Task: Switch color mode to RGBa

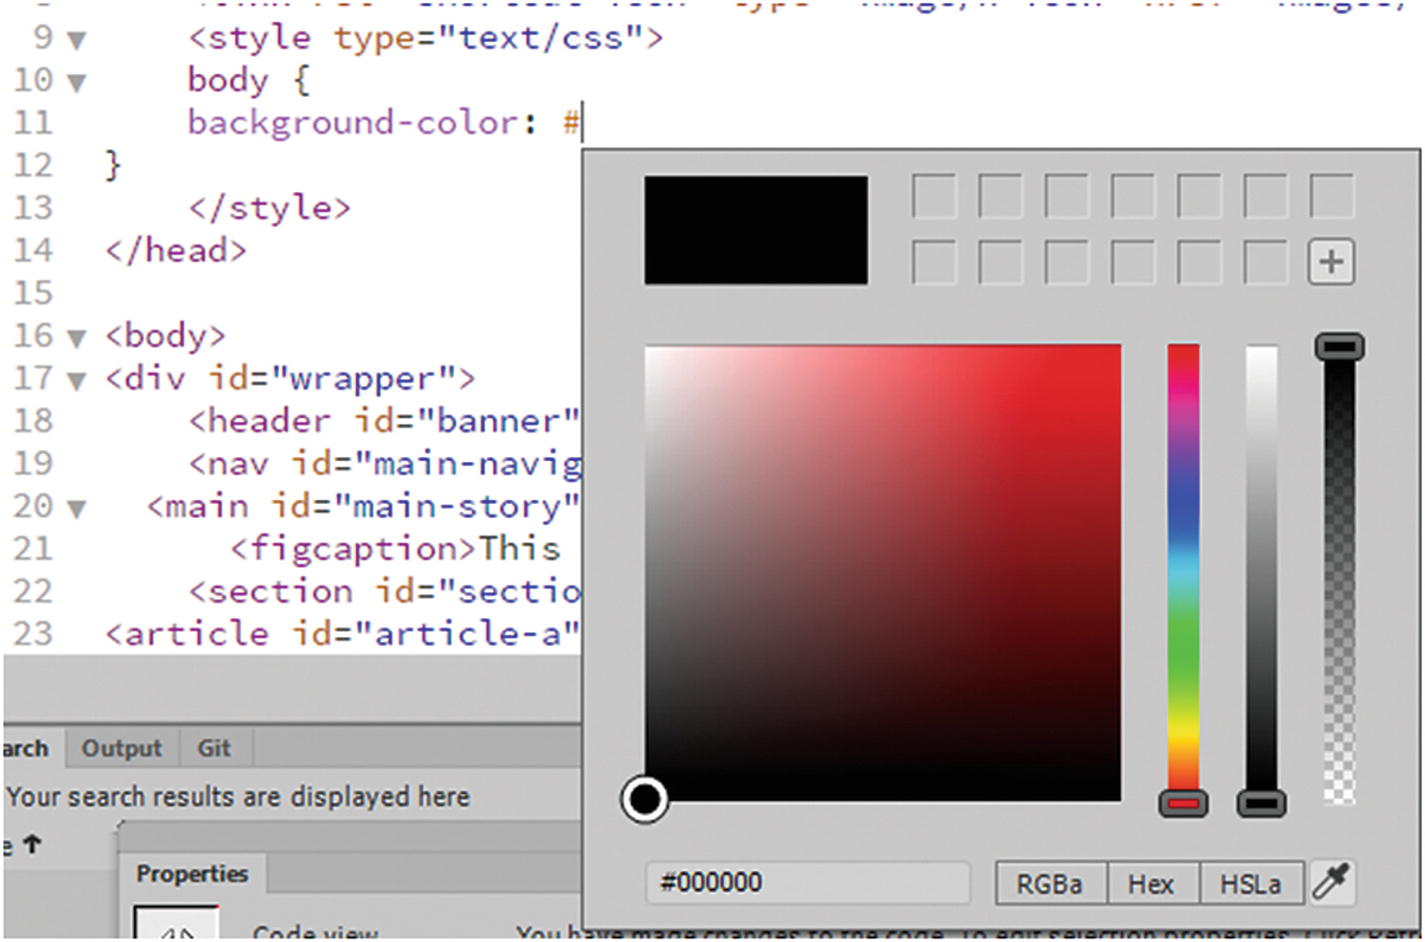Action: point(1050,883)
